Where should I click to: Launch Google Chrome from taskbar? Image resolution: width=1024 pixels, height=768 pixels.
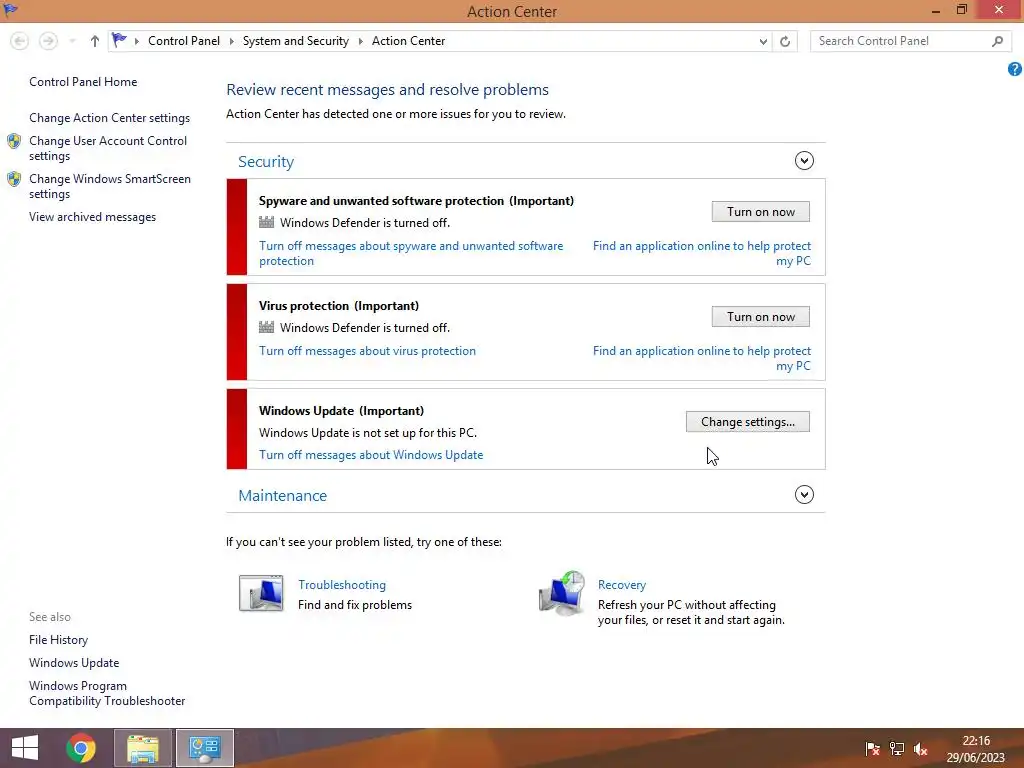[x=81, y=748]
